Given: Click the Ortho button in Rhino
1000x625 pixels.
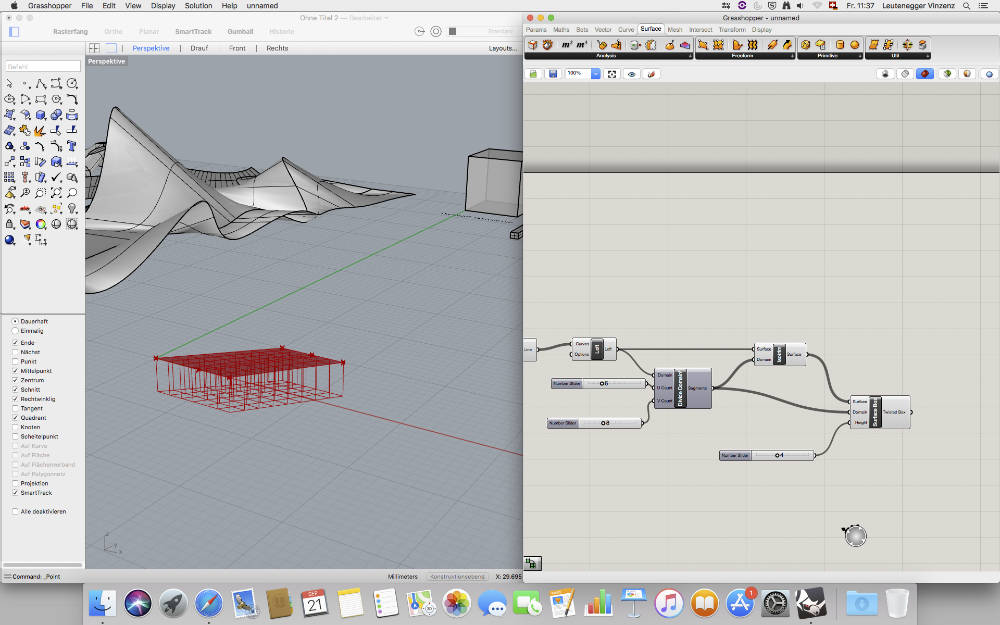Looking at the screenshot, I should [x=114, y=31].
